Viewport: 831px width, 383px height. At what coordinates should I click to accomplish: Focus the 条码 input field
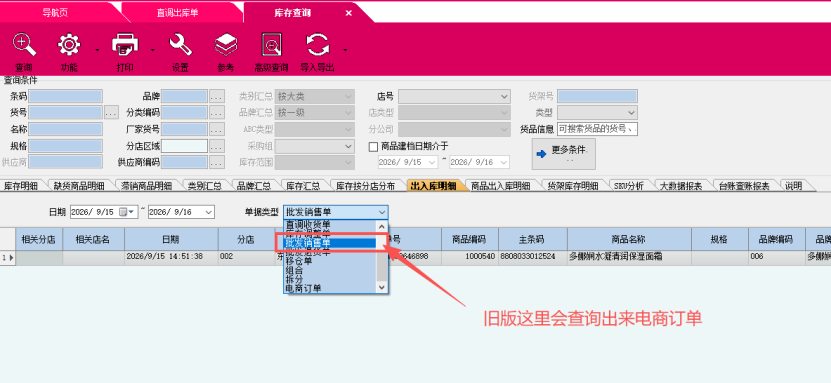(66, 96)
